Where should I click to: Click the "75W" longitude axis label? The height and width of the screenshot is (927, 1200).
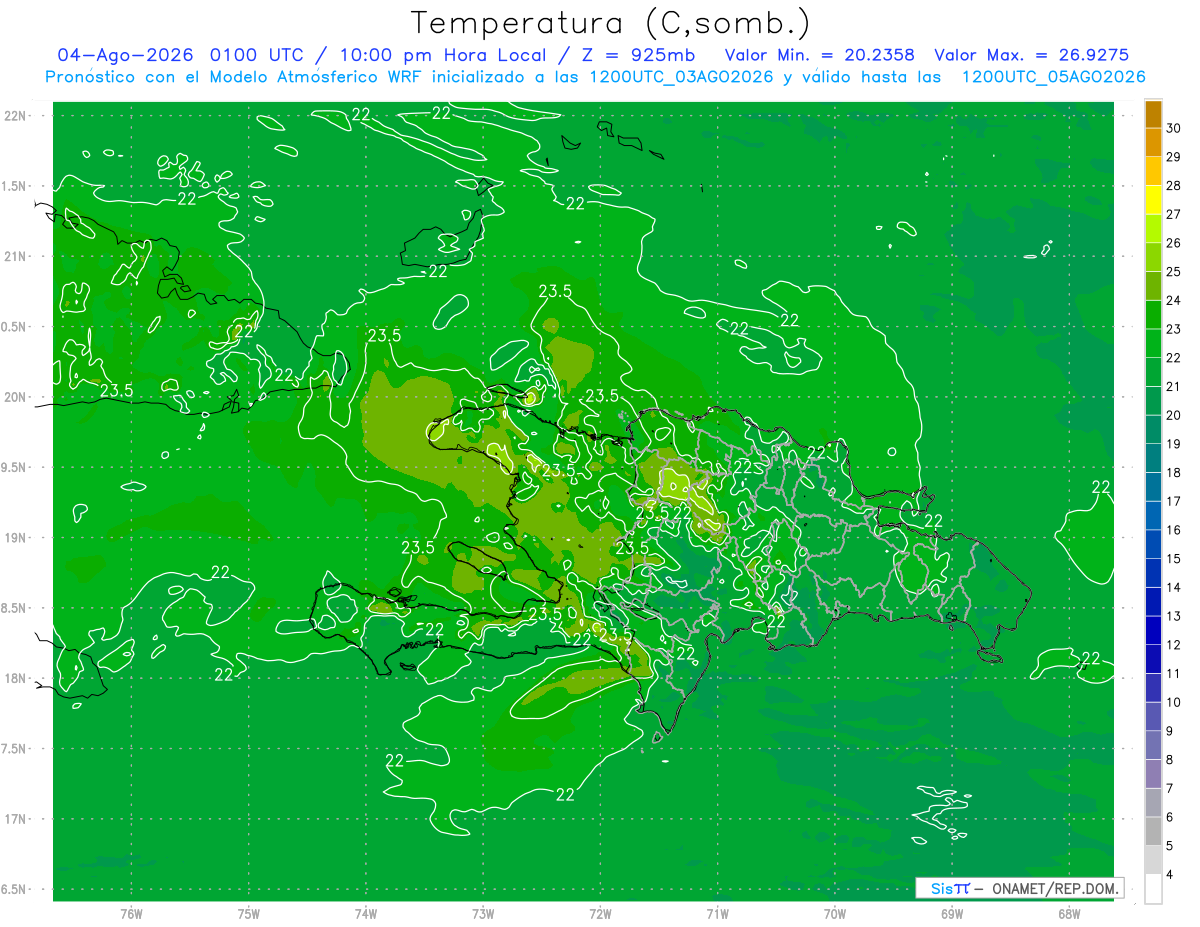(x=249, y=913)
